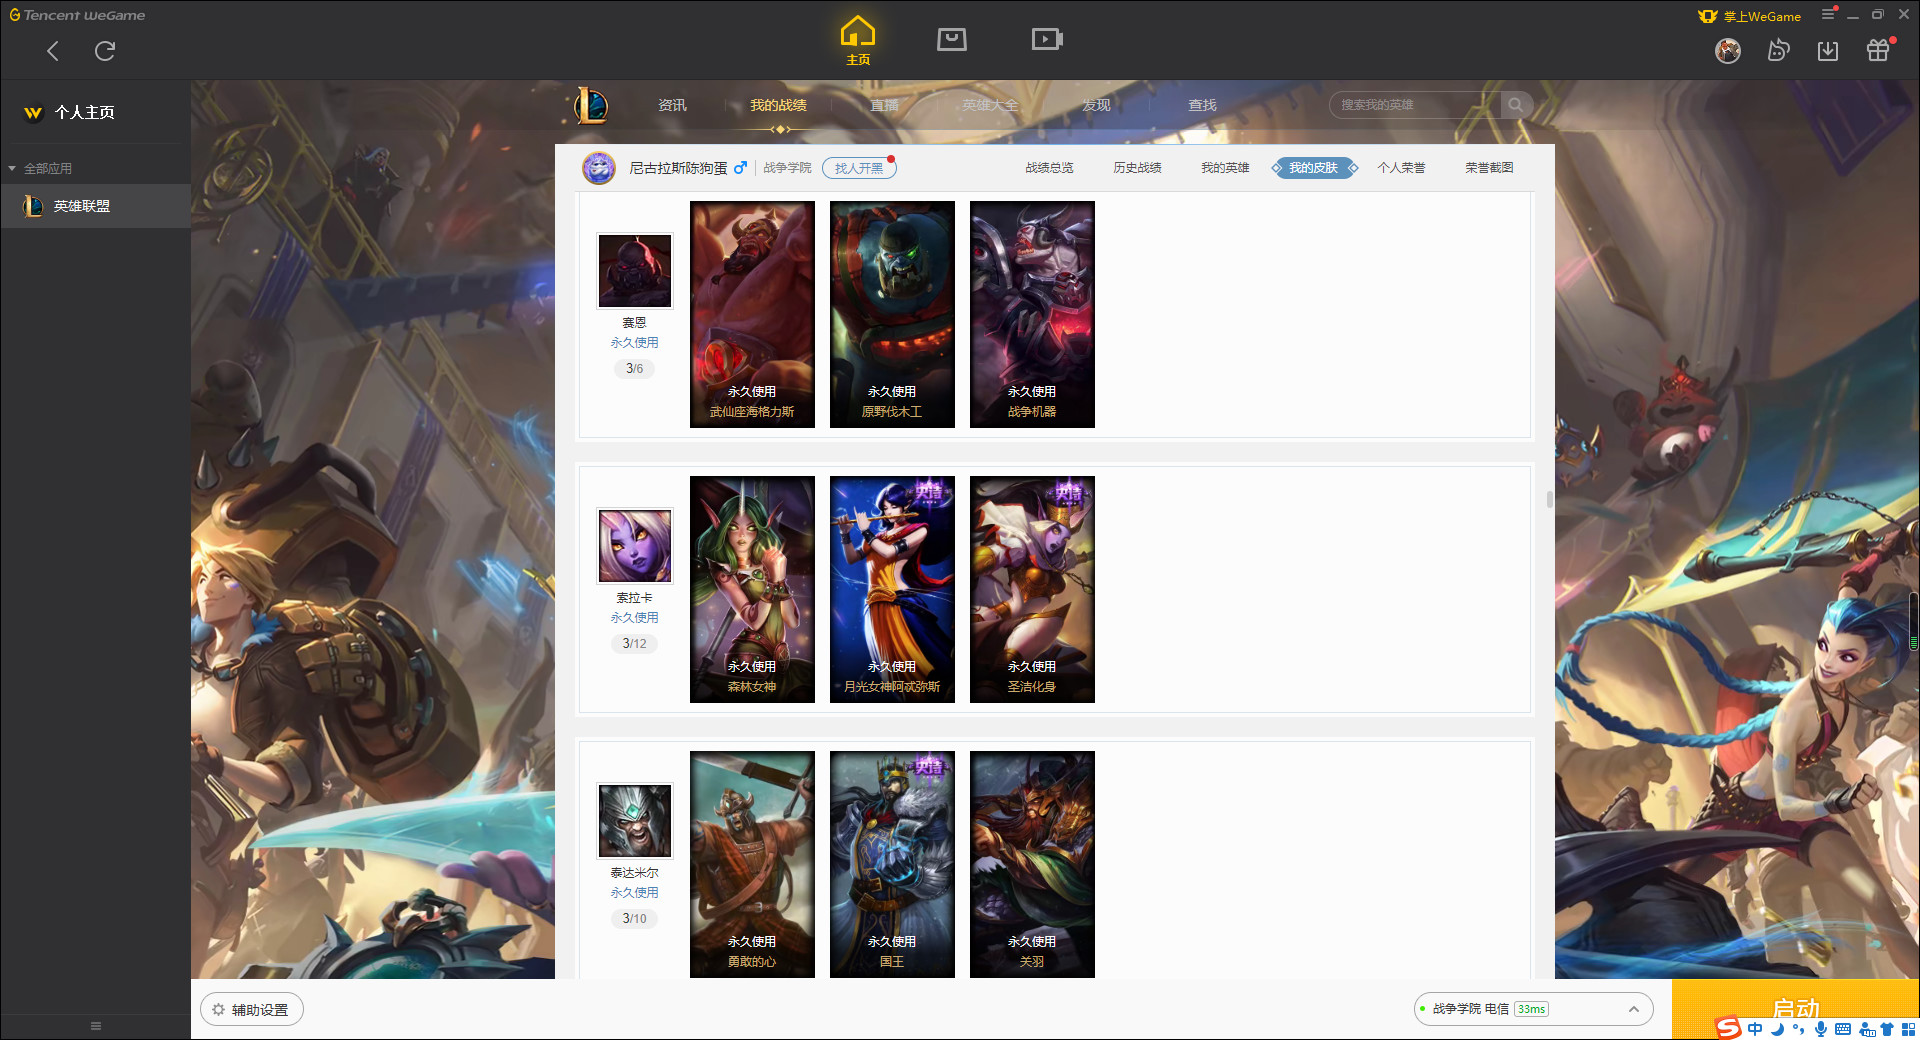Switch to 荣誉截图 tab
The width and height of the screenshot is (1920, 1040).
tap(1489, 168)
